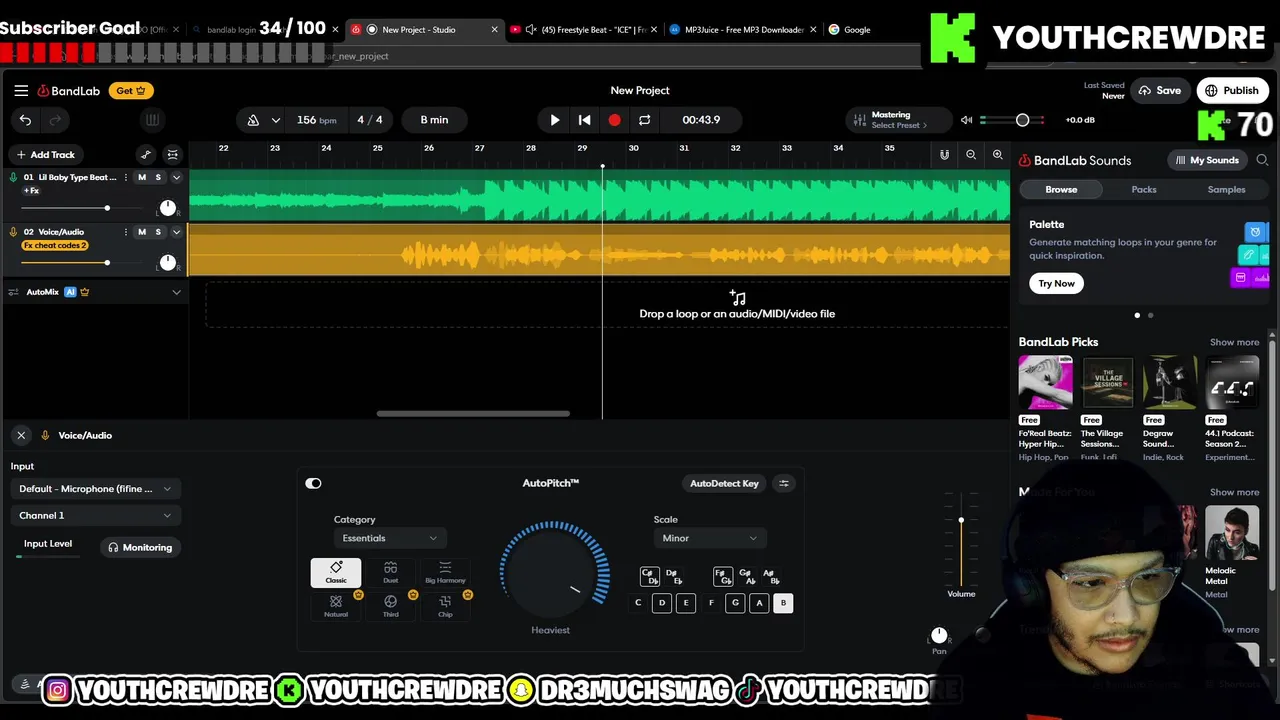Switch to MP3Juice browser tab
Image resolution: width=1280 pixels, height=720 pixels.
pyautogui.click(x=742, y=29)
